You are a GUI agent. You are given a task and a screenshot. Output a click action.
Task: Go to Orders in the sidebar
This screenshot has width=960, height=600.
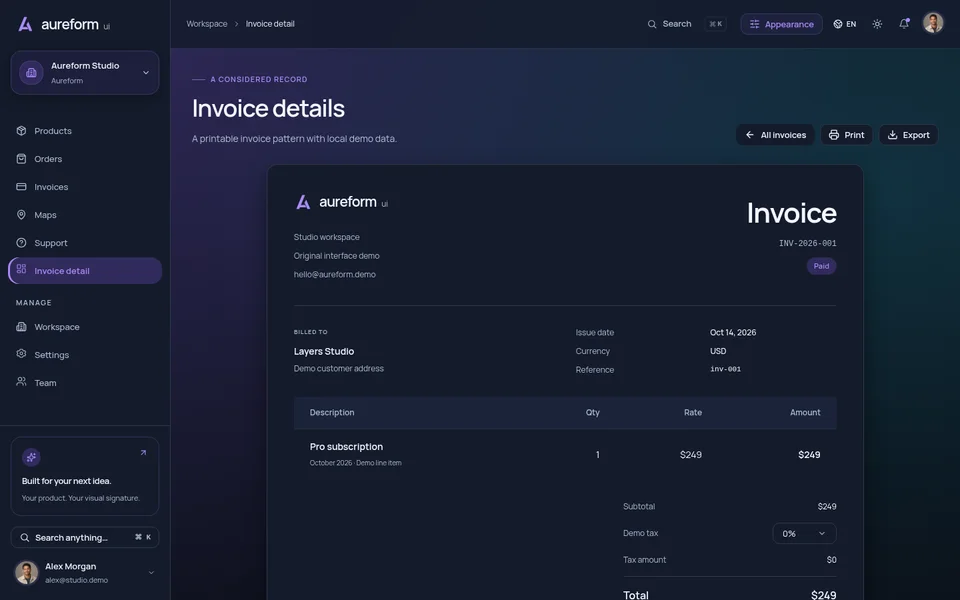click(x=85, y=159)
